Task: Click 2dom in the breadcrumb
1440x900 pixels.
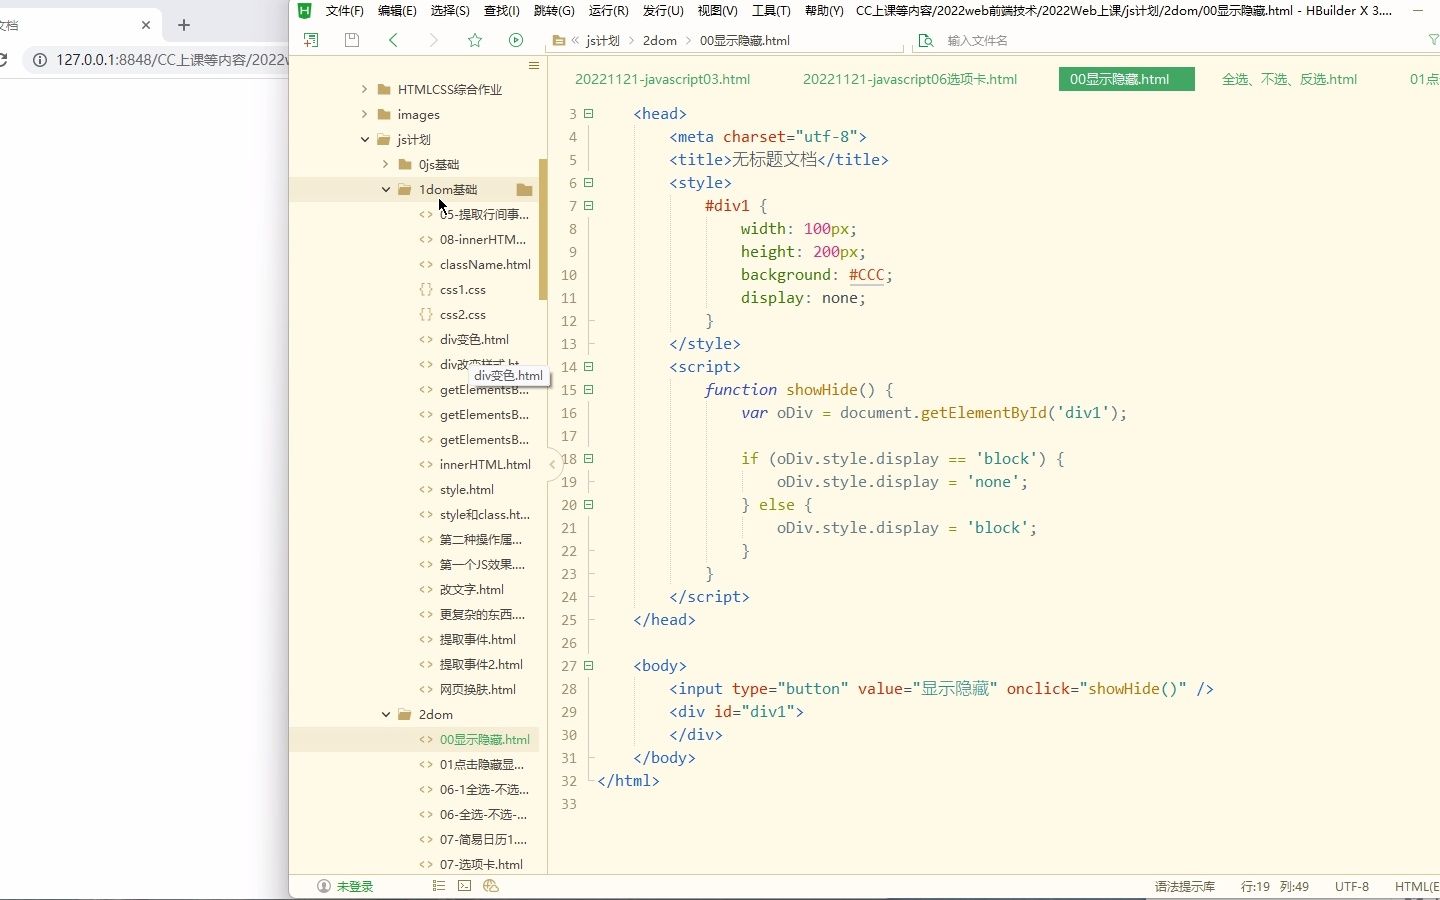Action: pos(660,40)
